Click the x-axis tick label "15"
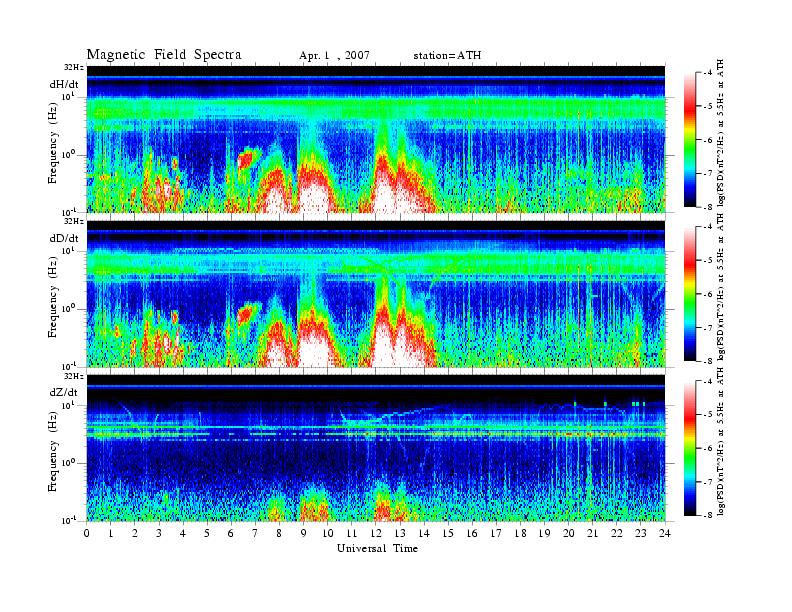Image resolution: width=792 pixels, height=612 pixels. pyautogui.click(x=448, y=533)
